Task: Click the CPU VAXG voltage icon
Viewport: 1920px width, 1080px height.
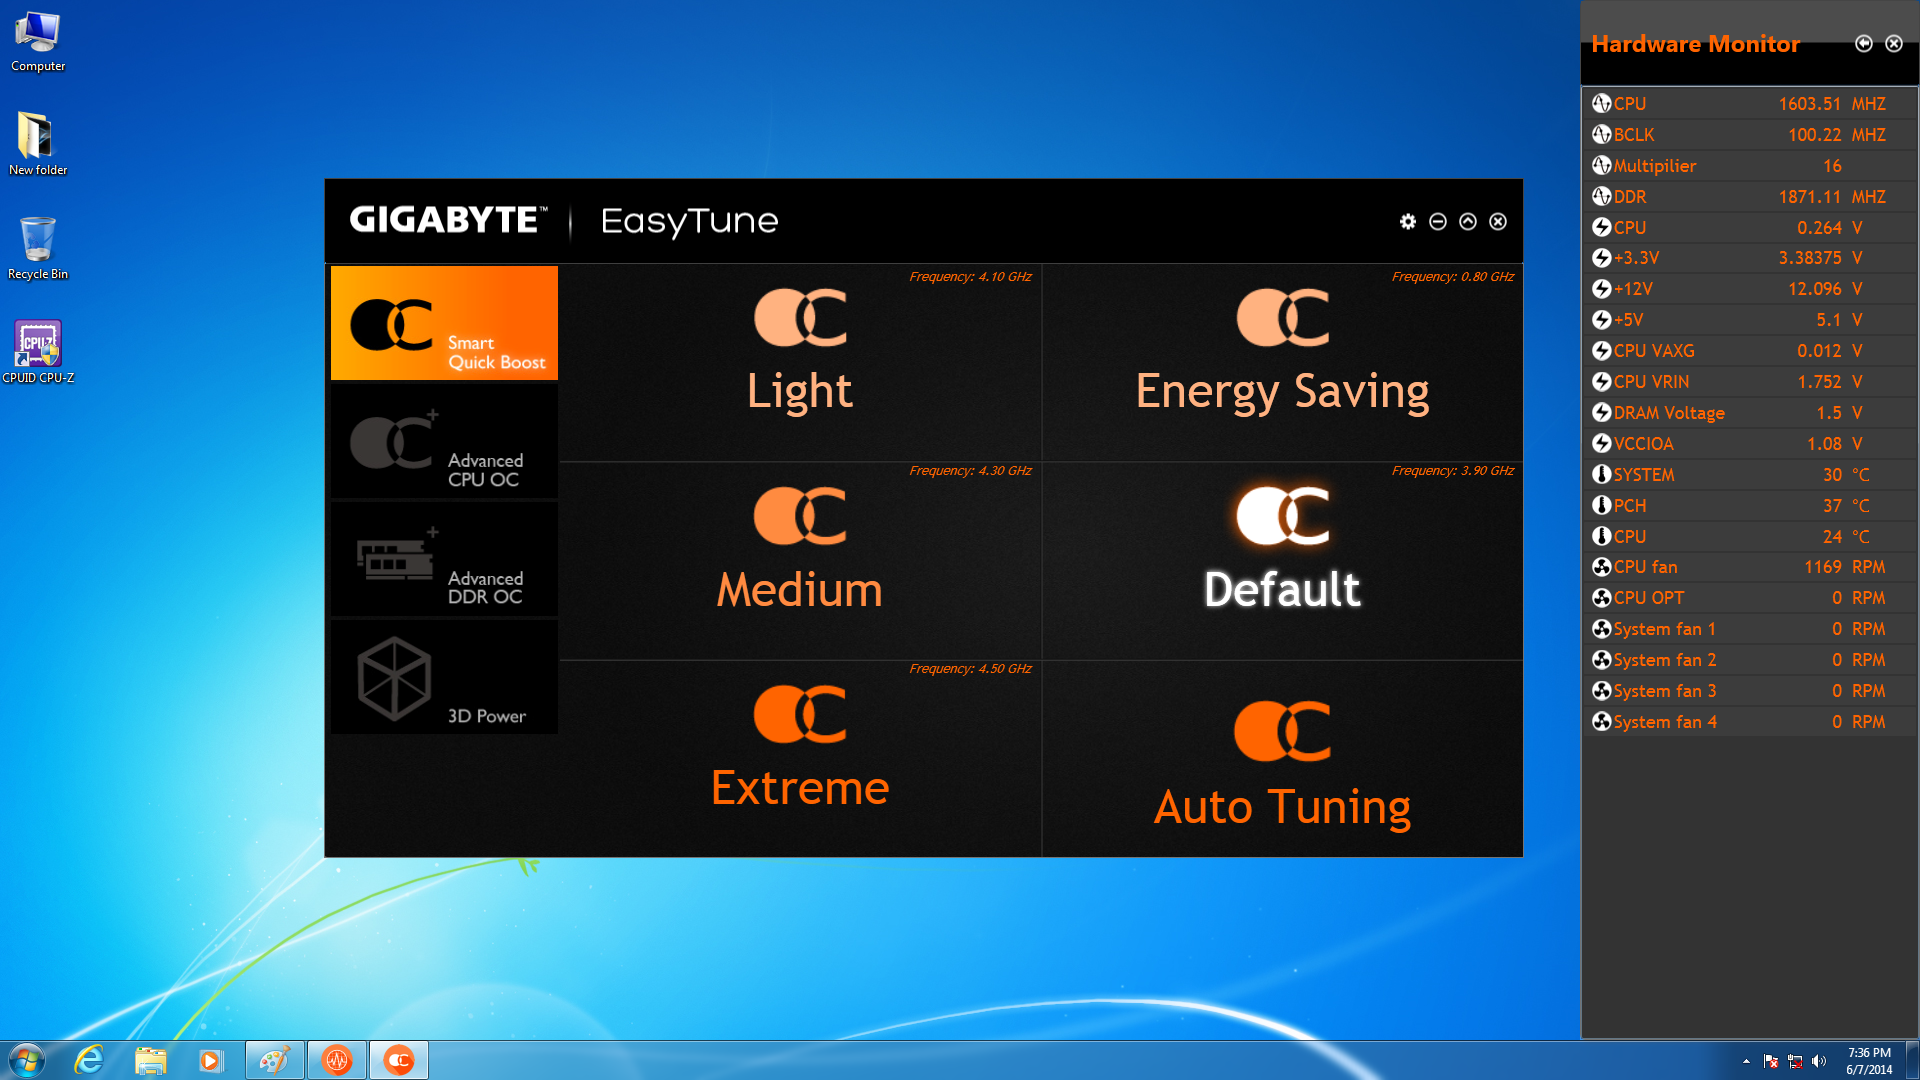Action: (1601, 351)
